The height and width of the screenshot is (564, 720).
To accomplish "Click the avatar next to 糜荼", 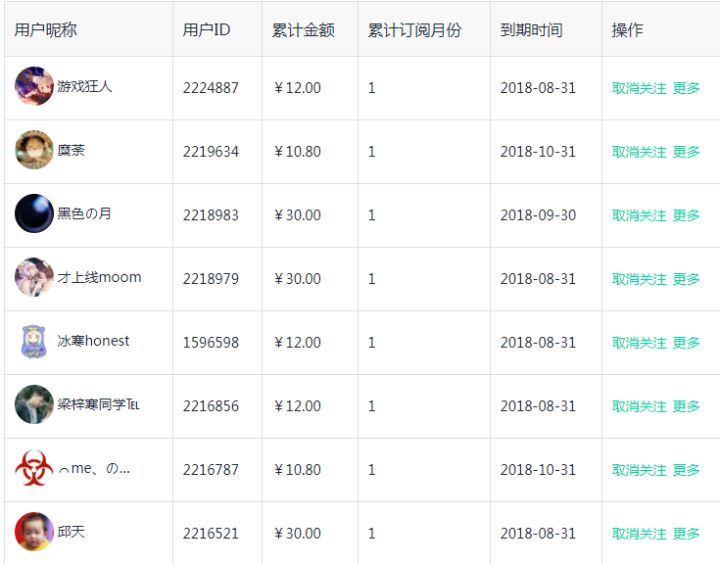I will point(34,151).
